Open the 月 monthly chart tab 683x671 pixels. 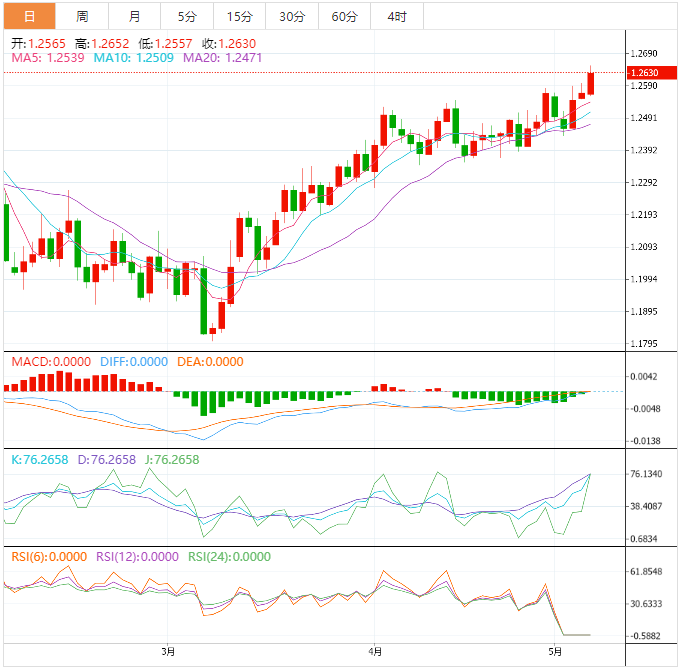coord(134,16)
